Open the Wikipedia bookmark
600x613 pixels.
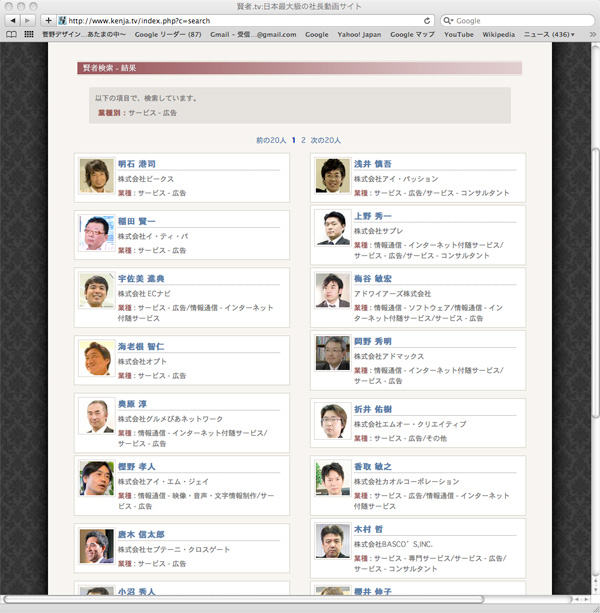pos(498,34)
